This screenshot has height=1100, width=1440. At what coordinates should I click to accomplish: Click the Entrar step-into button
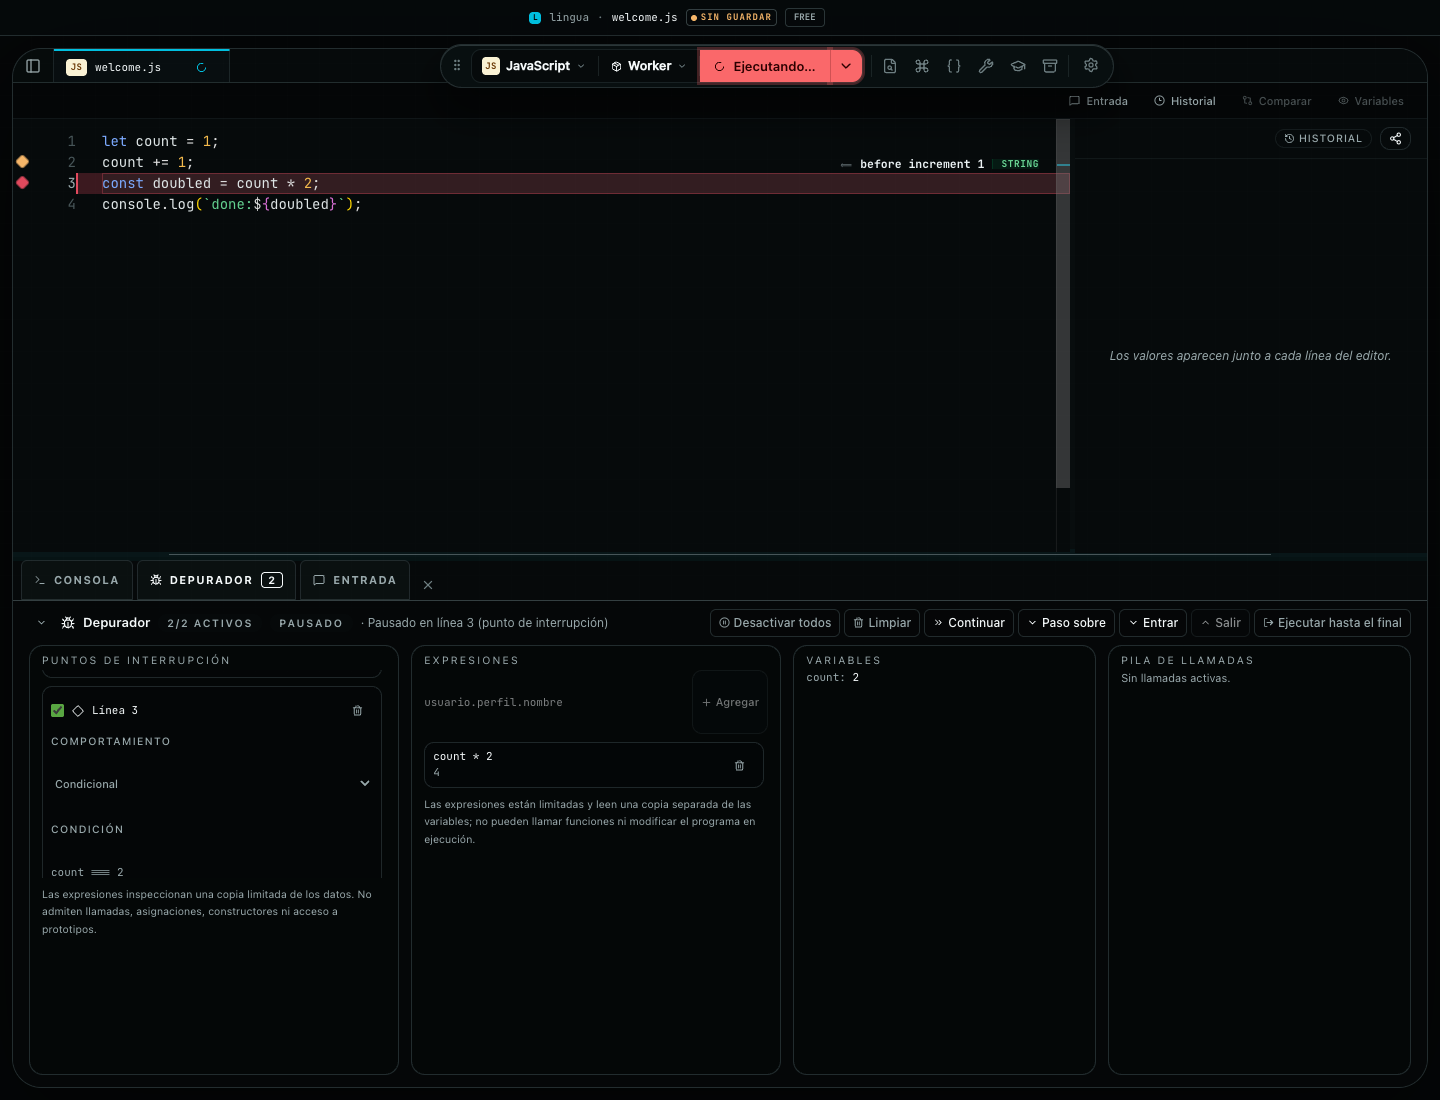pyautogui.click(x=1153, y=623)
